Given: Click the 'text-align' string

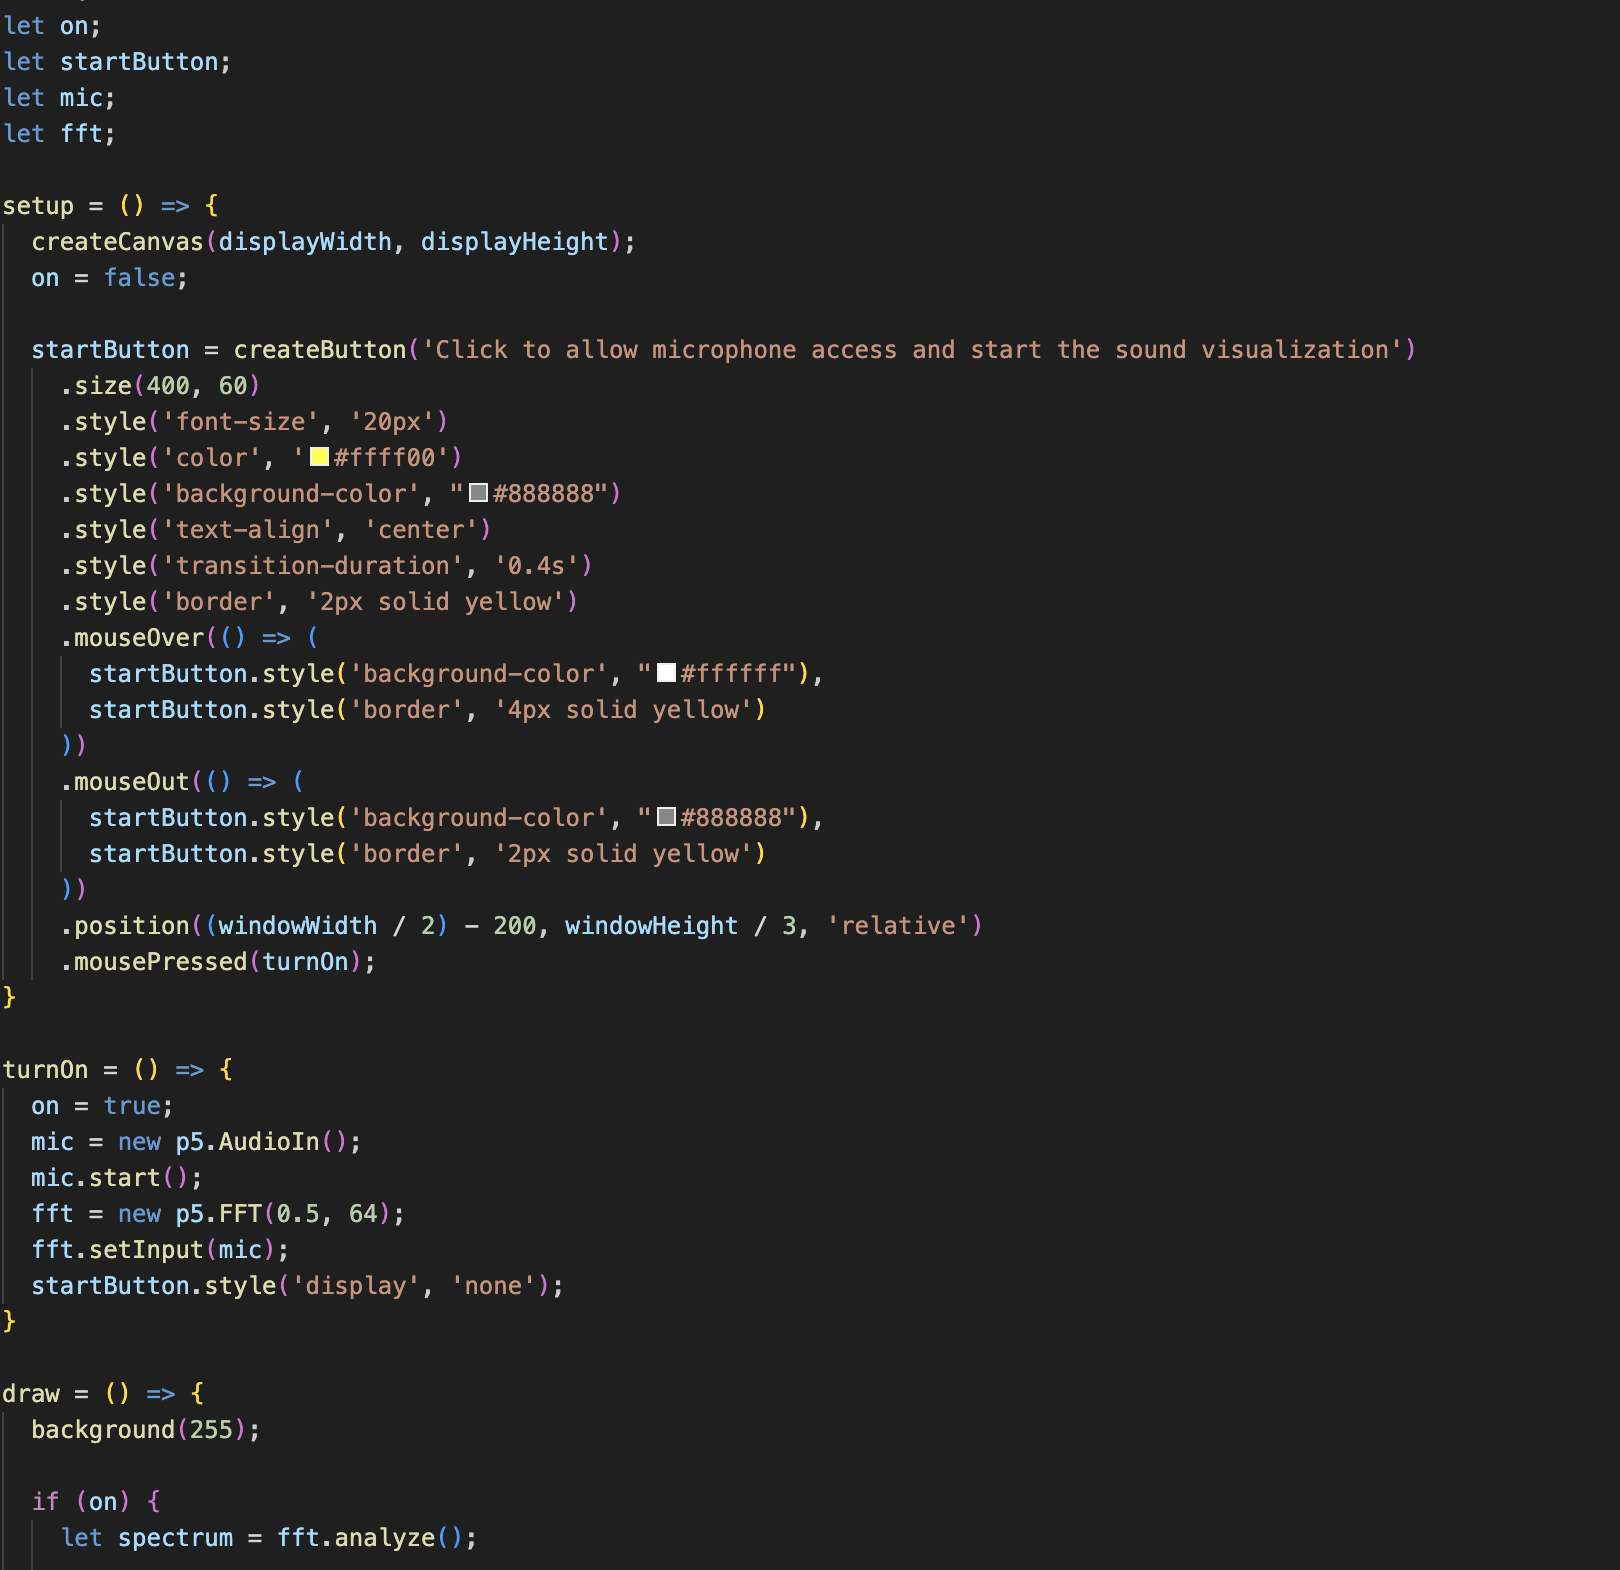Looking at the screenshot, I should pyautogui.click(x=247, y=530).
